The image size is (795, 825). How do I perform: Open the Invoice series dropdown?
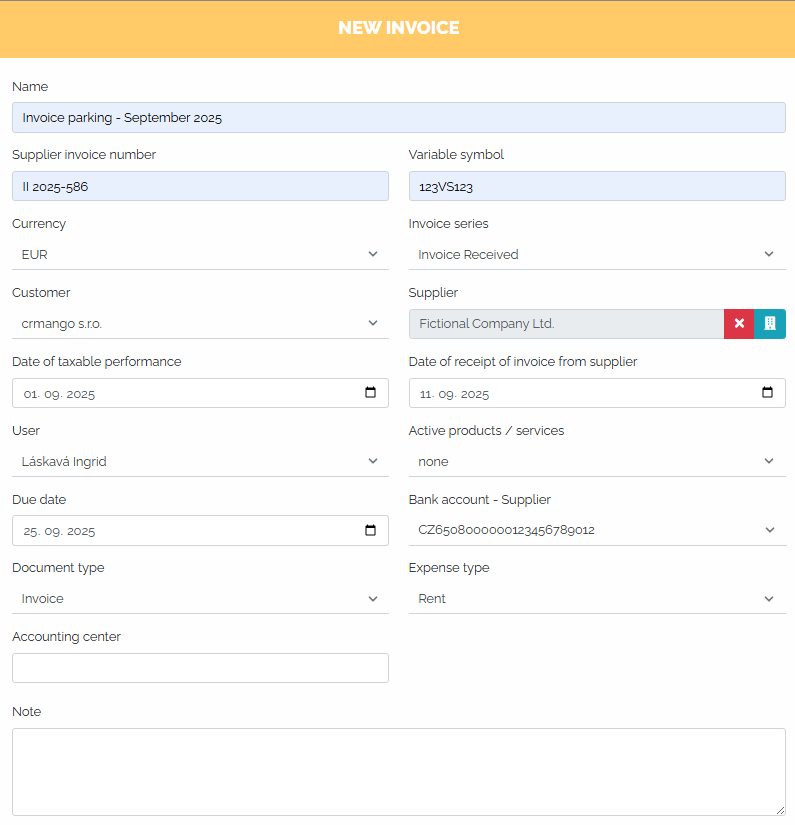[597, 255]
